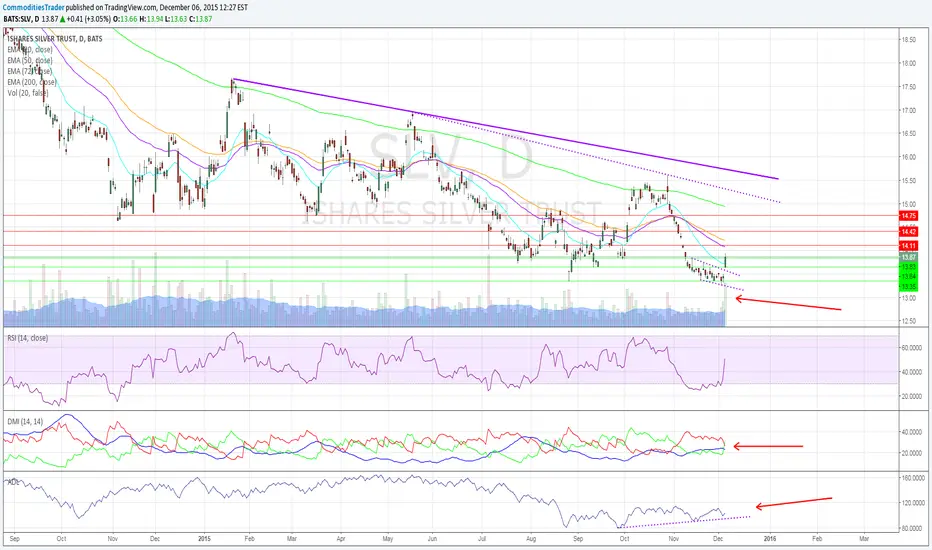Click the O:13.66 open value
Viewport: 932px width, 550px height.
pyautogui.click(x=127, y=19)
